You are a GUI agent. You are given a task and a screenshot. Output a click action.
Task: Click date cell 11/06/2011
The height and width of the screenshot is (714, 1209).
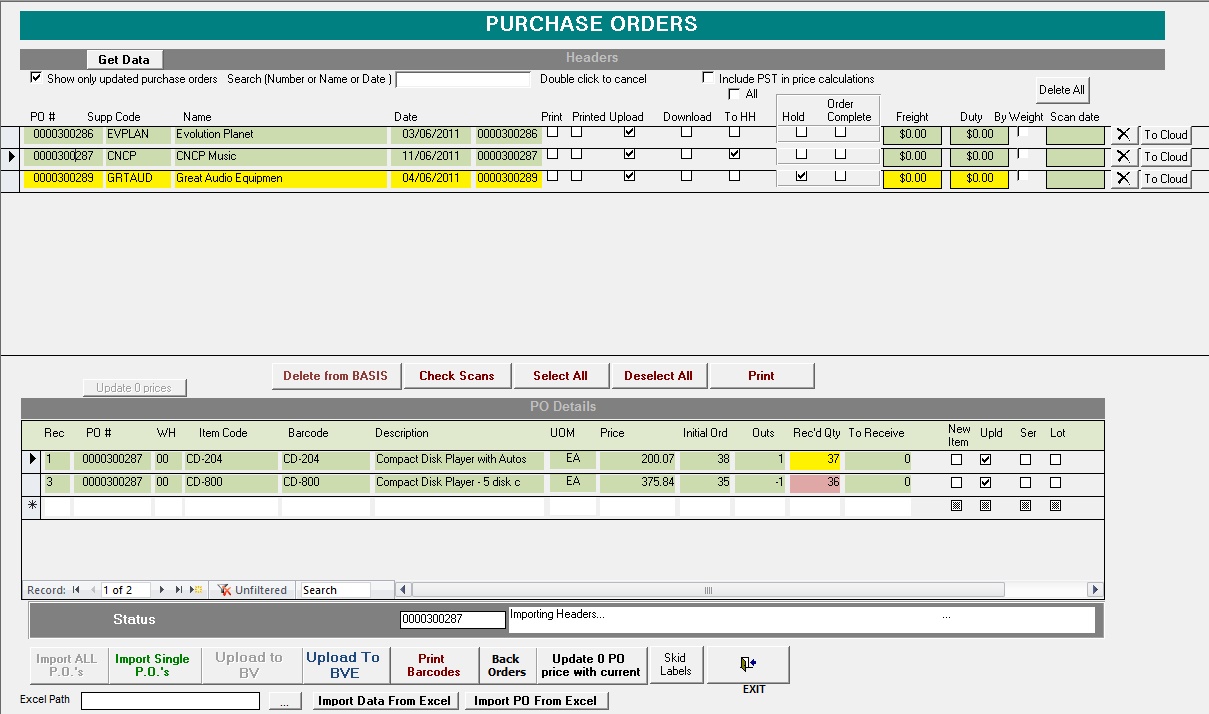point(431,156)
